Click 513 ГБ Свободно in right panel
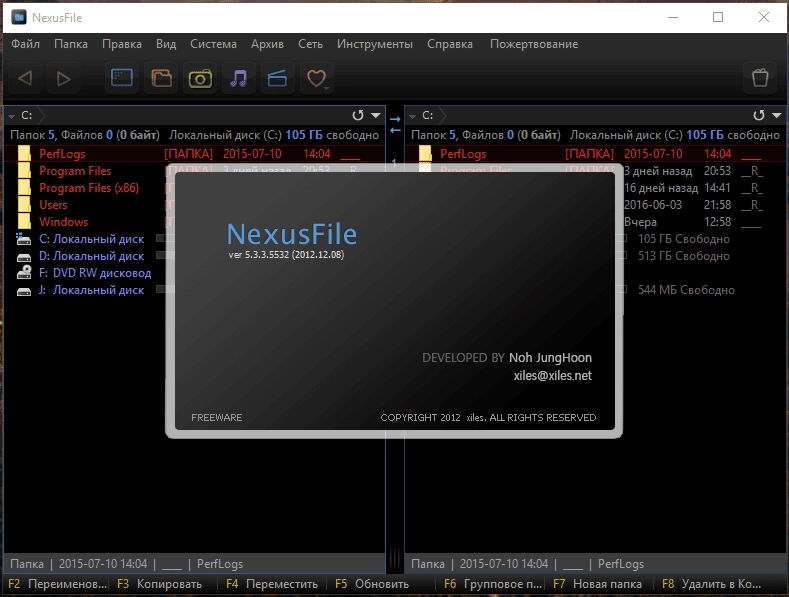Image resolution: width=789 pixels, height=597 pixels. pos(684,256)
